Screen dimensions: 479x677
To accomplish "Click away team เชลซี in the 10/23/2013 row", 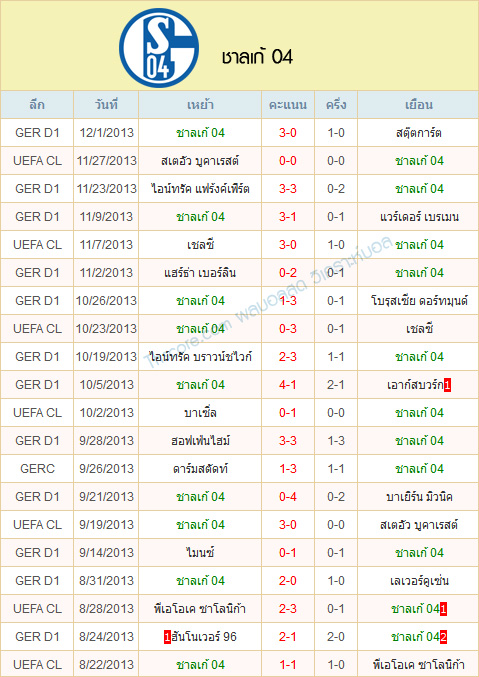I will pyautogui.click(x=419, y=329).
